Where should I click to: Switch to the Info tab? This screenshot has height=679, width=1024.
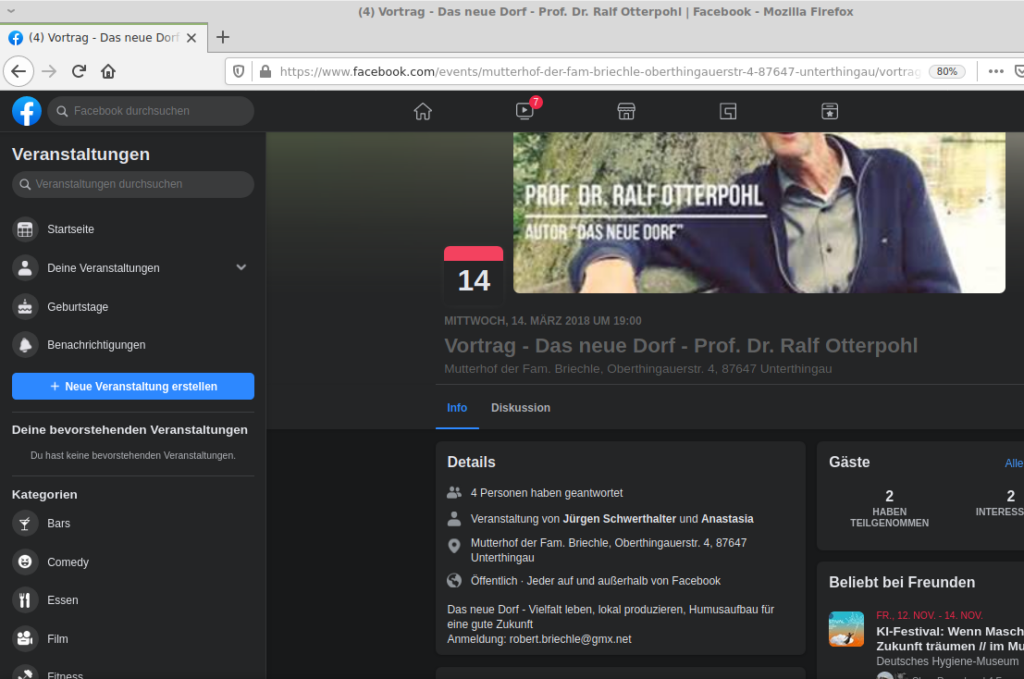pyautogui.click(x=457, y=407)
